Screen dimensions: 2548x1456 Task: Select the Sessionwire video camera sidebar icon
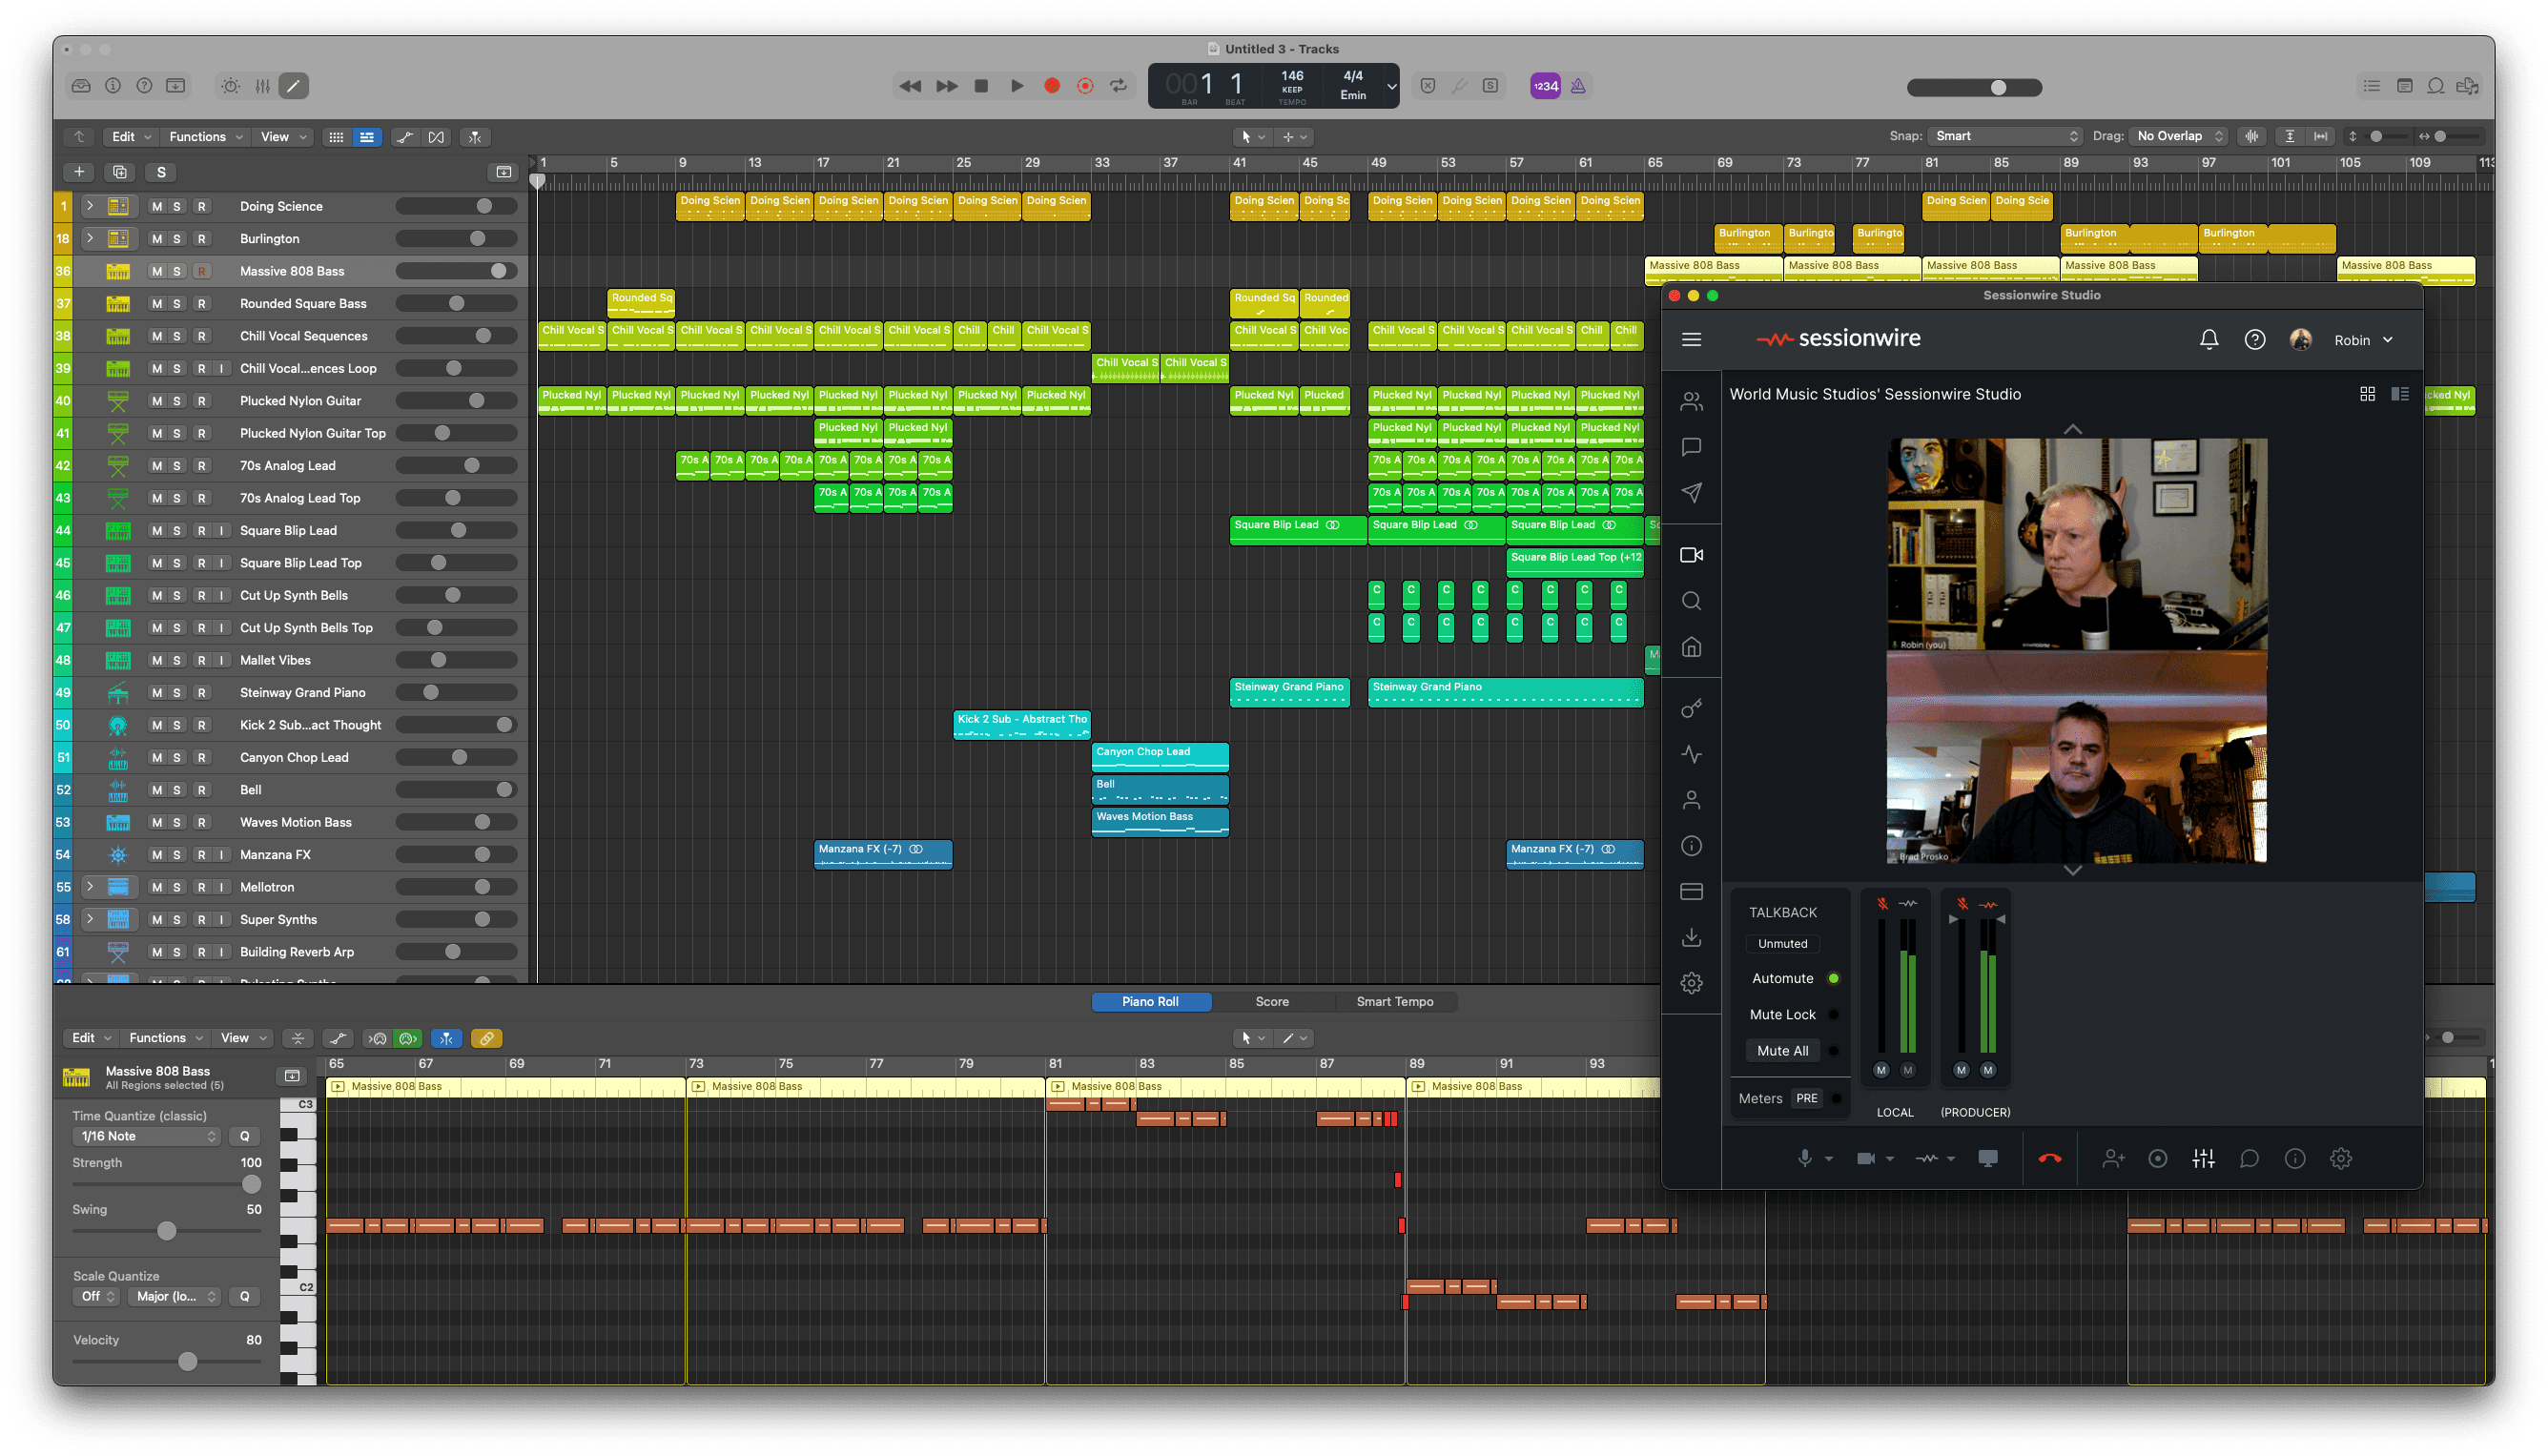click(x=1691, y=555)
